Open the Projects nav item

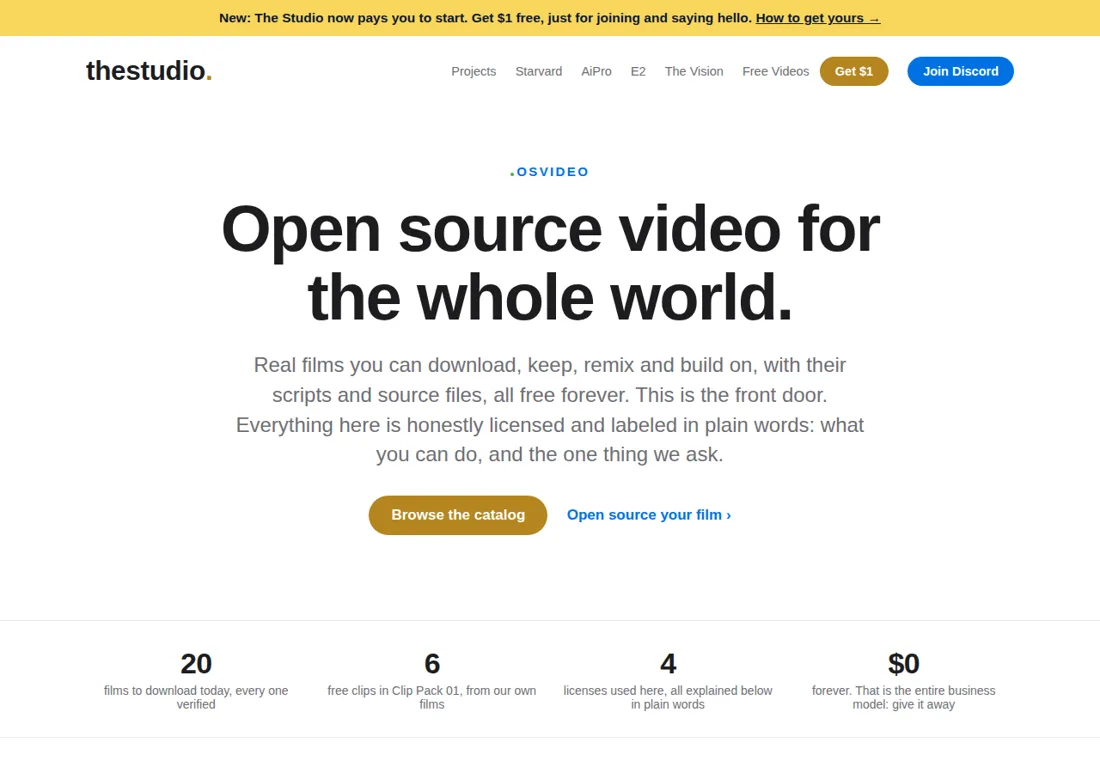pos(474,72)
